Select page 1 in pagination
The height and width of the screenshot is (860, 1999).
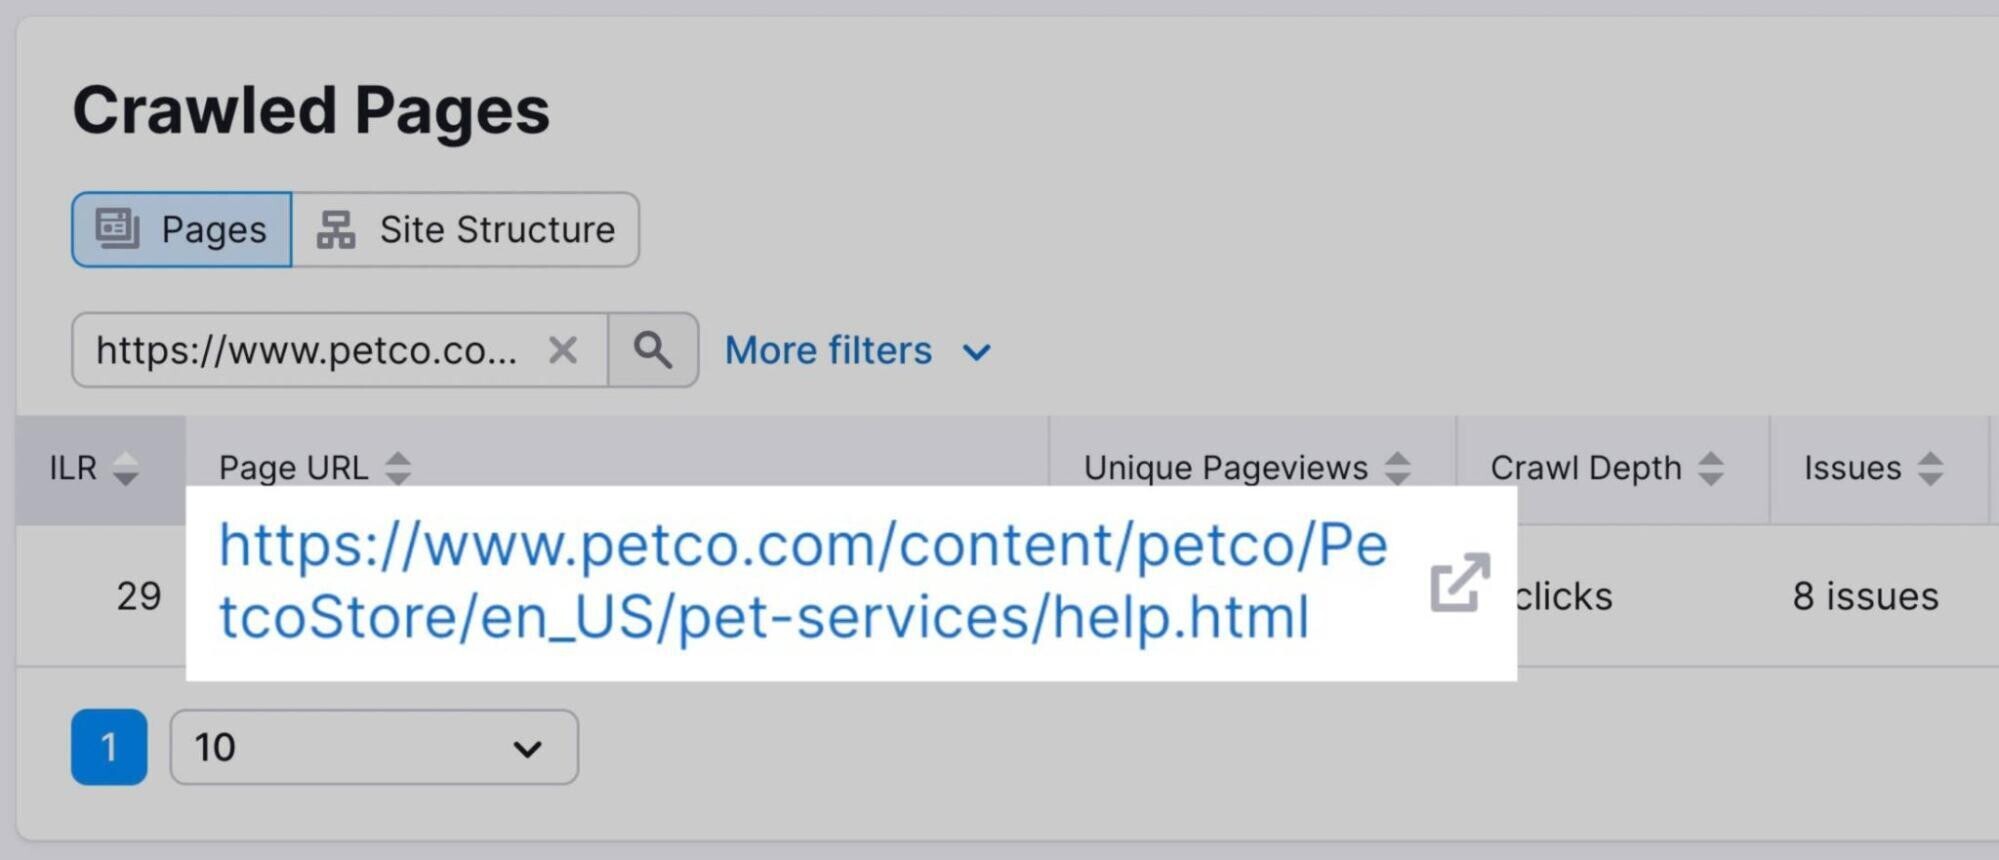tap(108, 746)
